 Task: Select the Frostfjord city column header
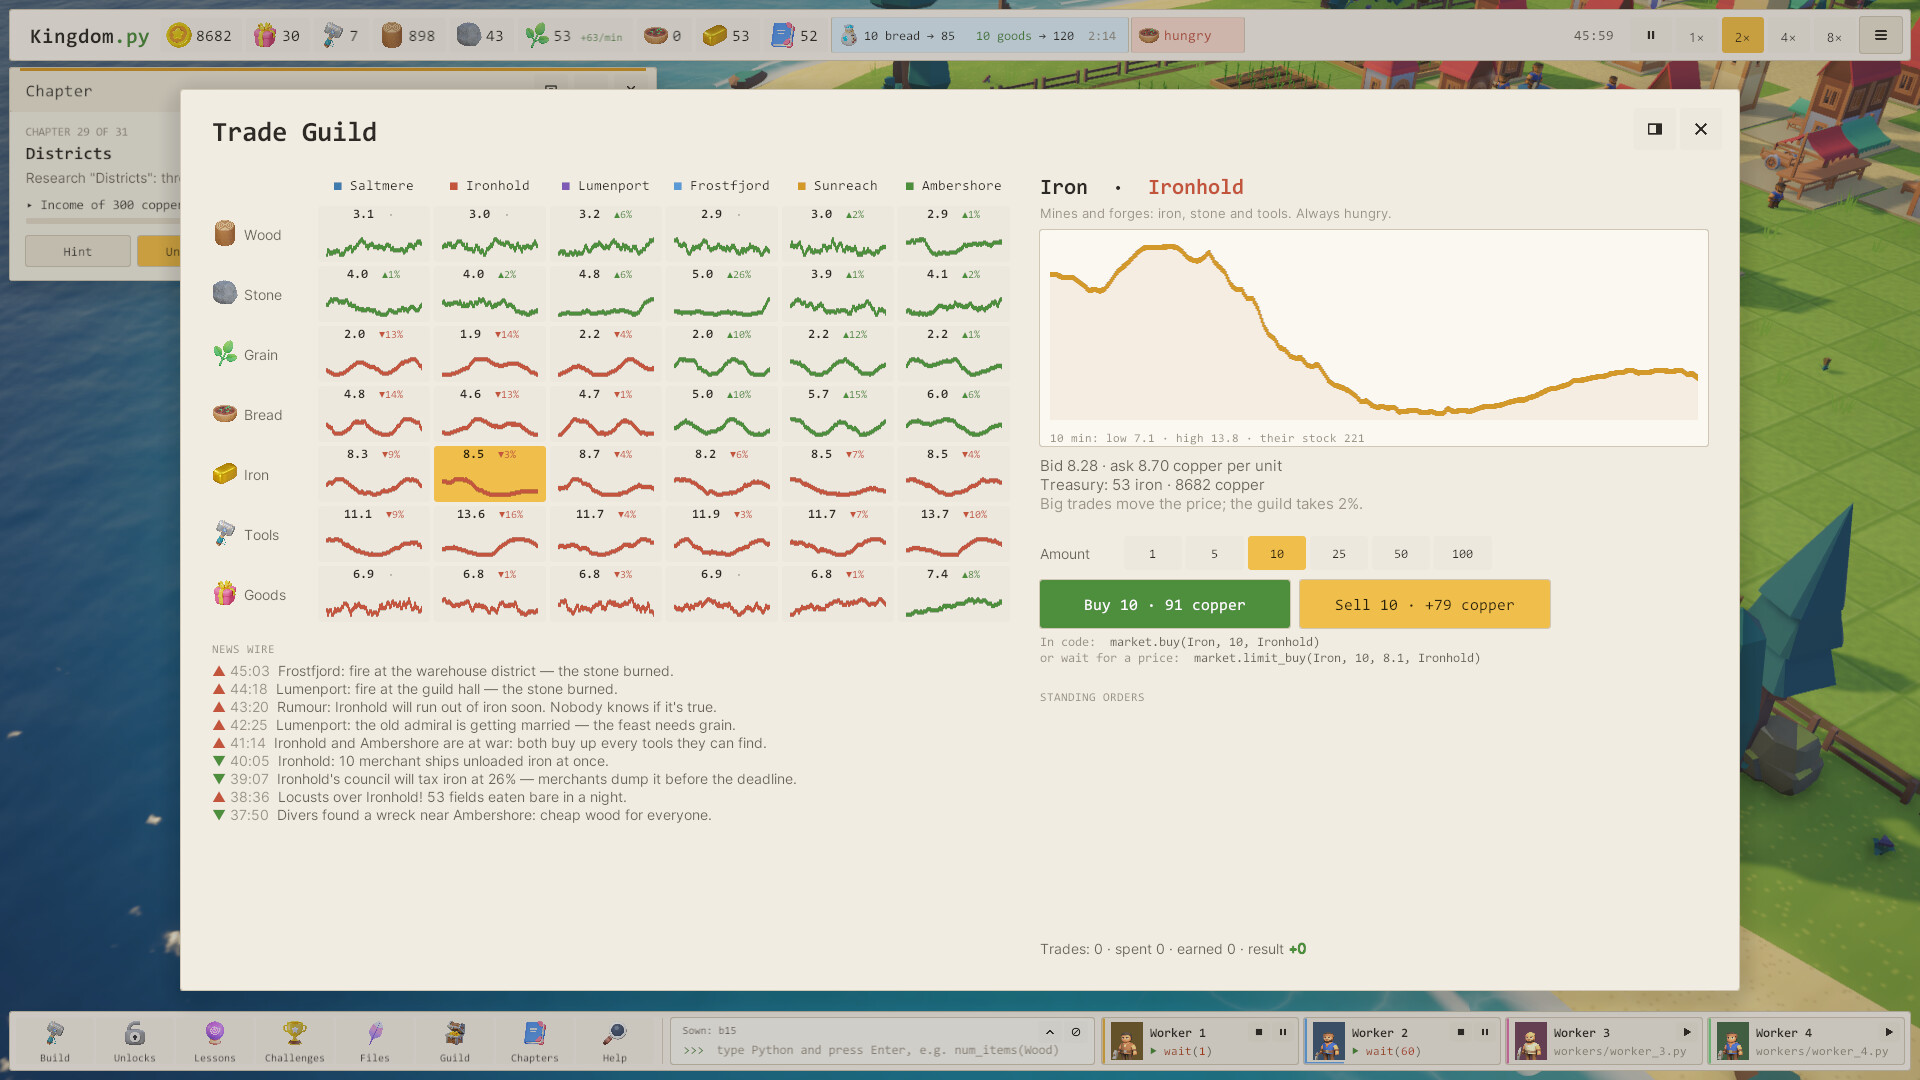721,186
